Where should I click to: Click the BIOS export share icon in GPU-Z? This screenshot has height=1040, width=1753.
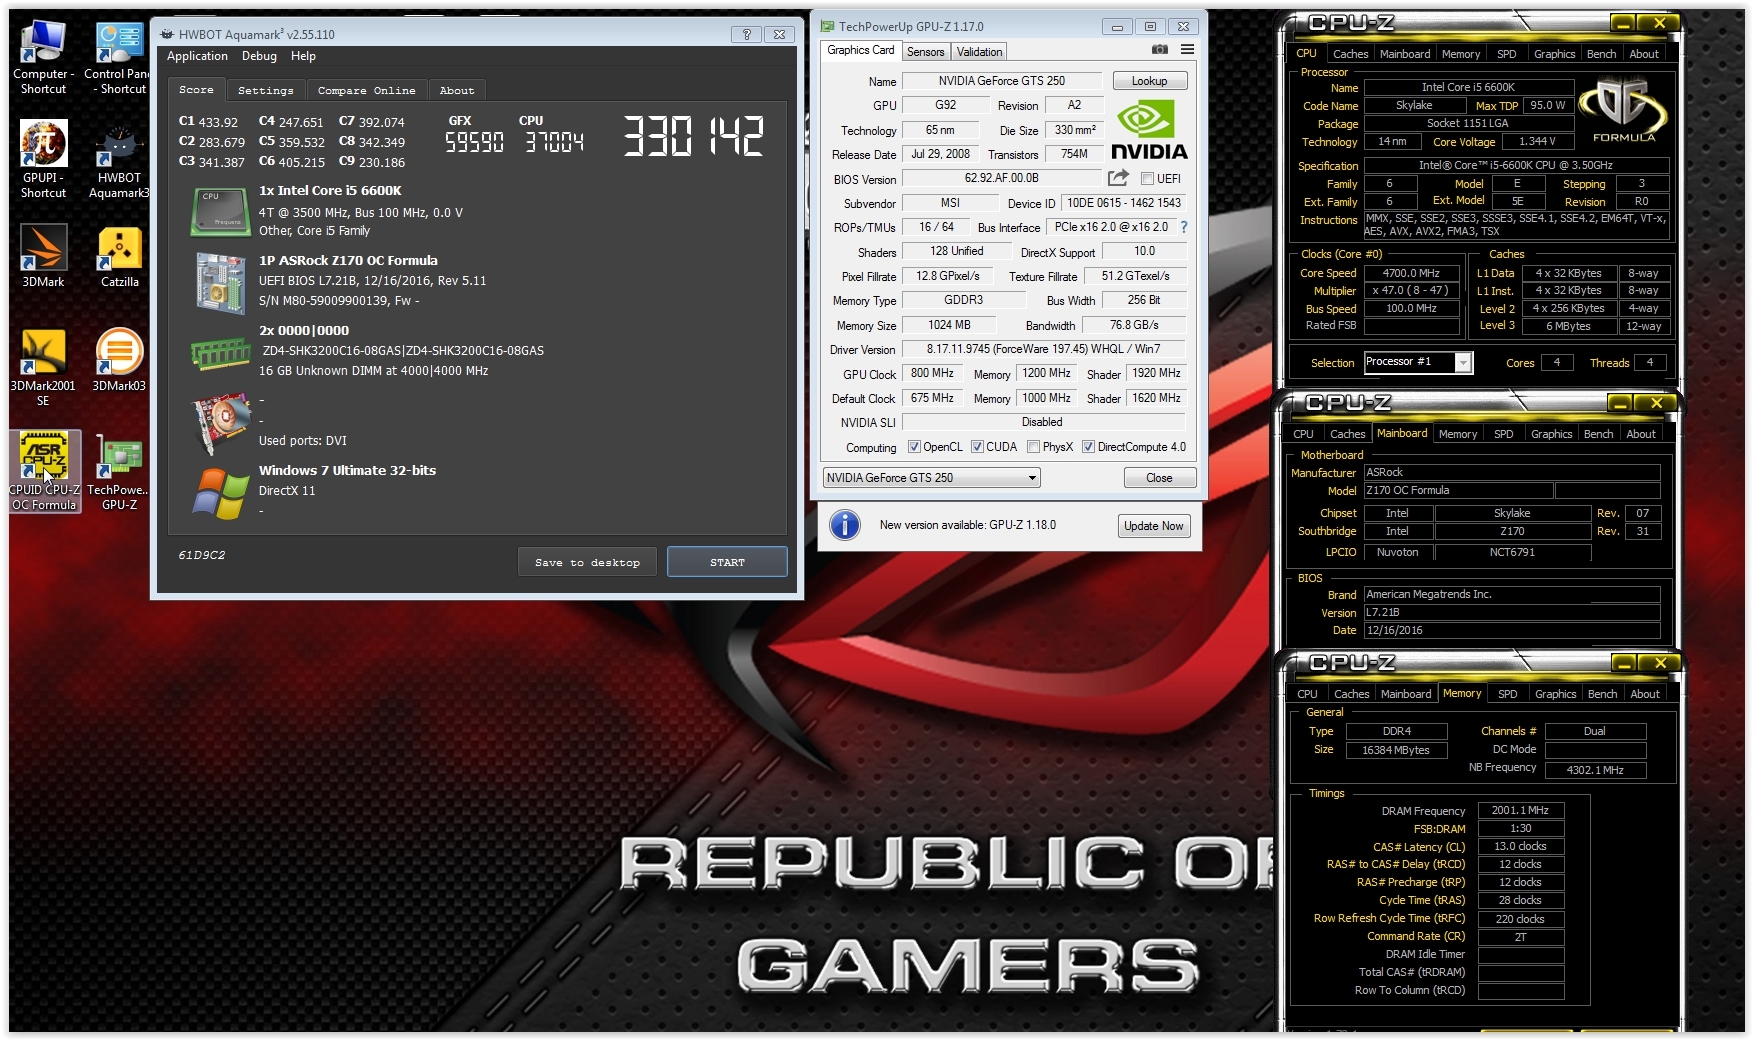1118,178
